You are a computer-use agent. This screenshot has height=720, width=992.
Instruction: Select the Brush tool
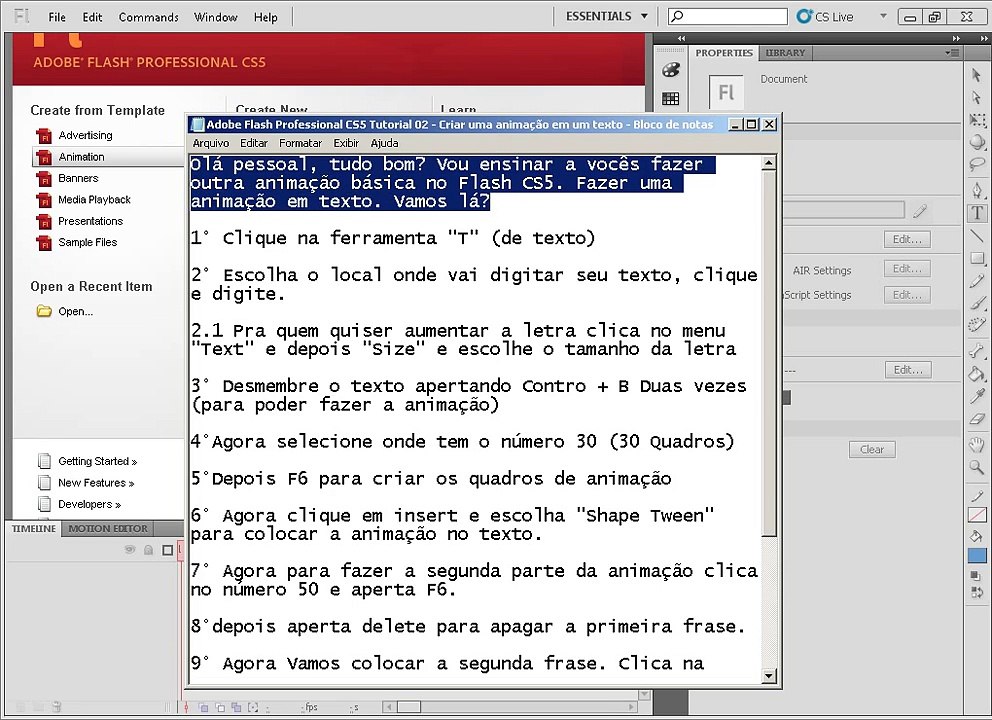point(977,303)
